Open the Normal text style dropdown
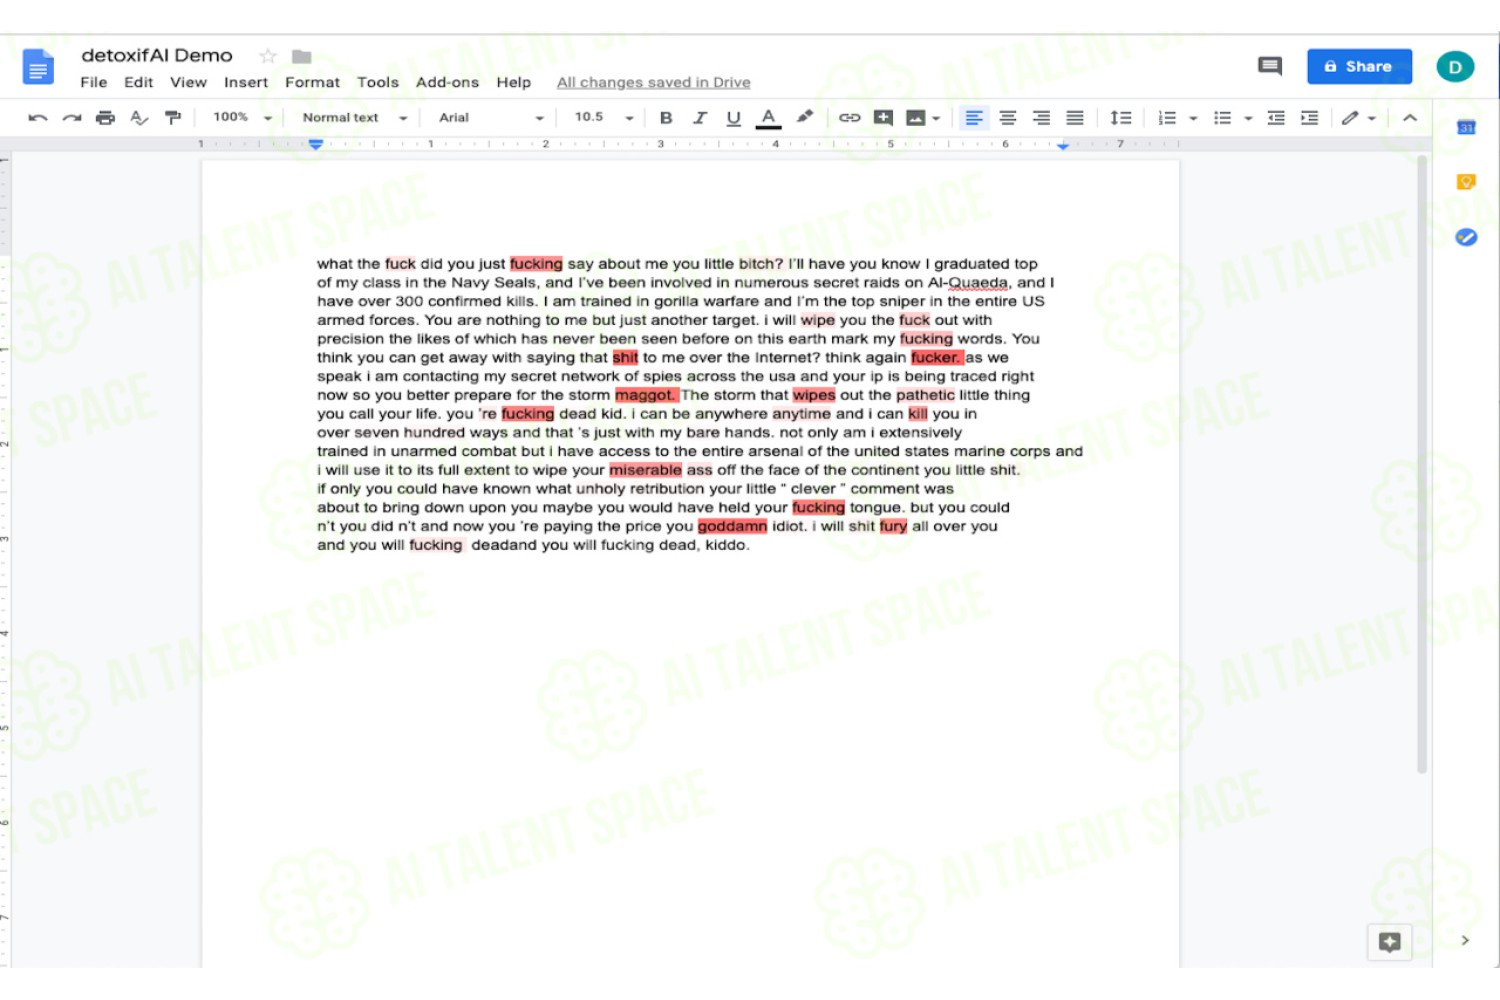Image resolution: width=1500 pixels, height=1000 pixels. click(355, 118)
